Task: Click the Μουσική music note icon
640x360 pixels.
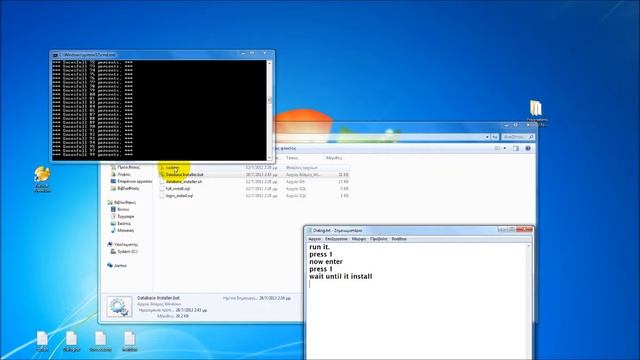Action: pyautogui.click(x=113, y=230)
